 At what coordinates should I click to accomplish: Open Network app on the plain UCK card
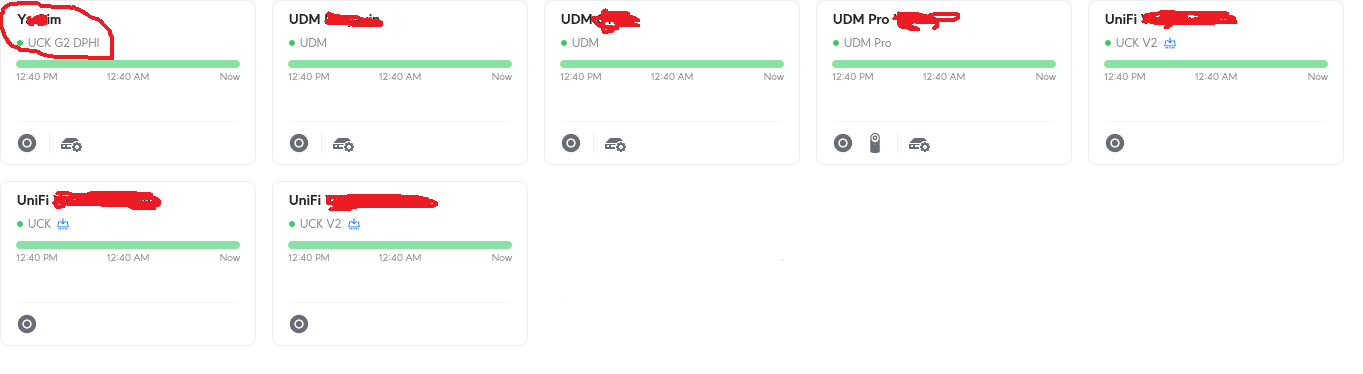point(27,324)
